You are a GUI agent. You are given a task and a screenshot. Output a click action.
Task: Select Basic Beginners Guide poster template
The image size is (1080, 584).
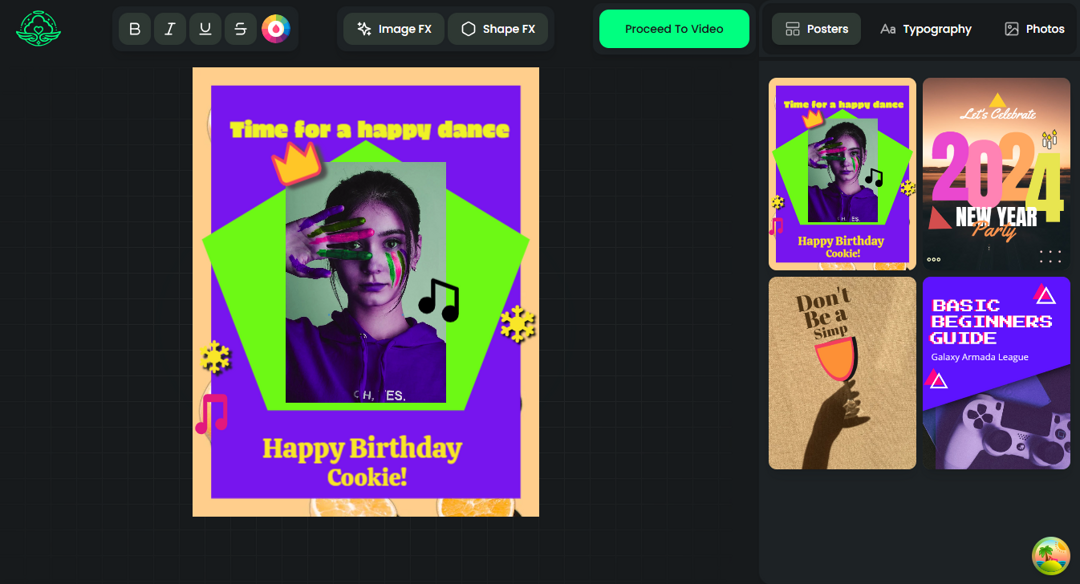click(x=996, y=373)
